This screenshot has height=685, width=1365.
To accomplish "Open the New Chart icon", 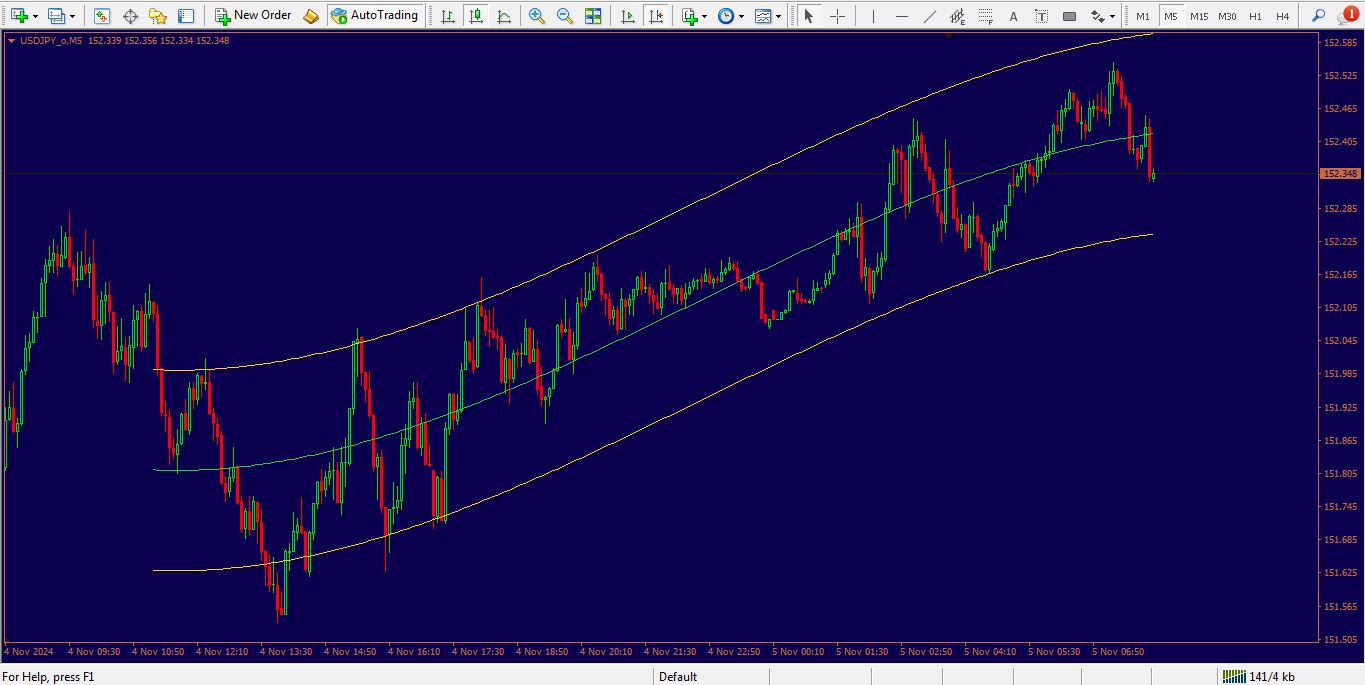I will tap(19, 16).
